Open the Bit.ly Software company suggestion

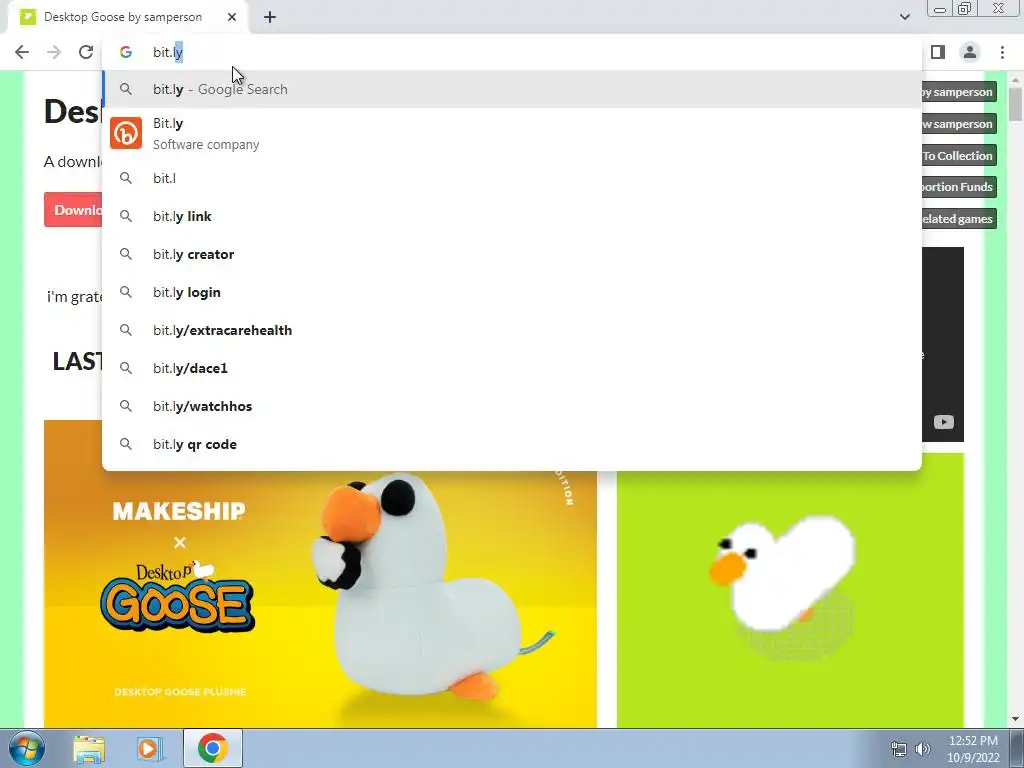click(512, 133)
